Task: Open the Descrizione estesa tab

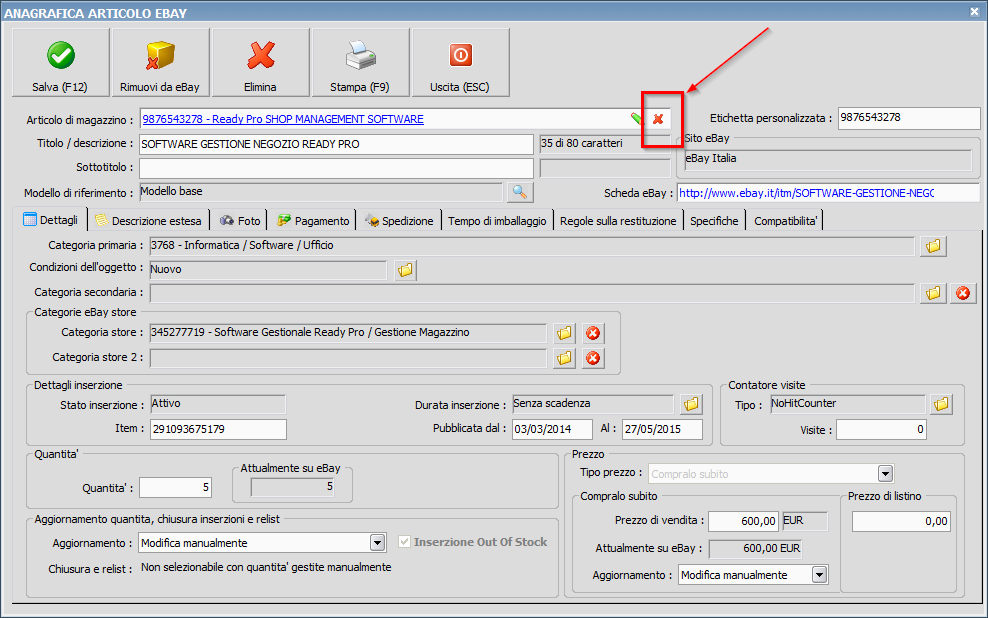Action: coord(149,220)
